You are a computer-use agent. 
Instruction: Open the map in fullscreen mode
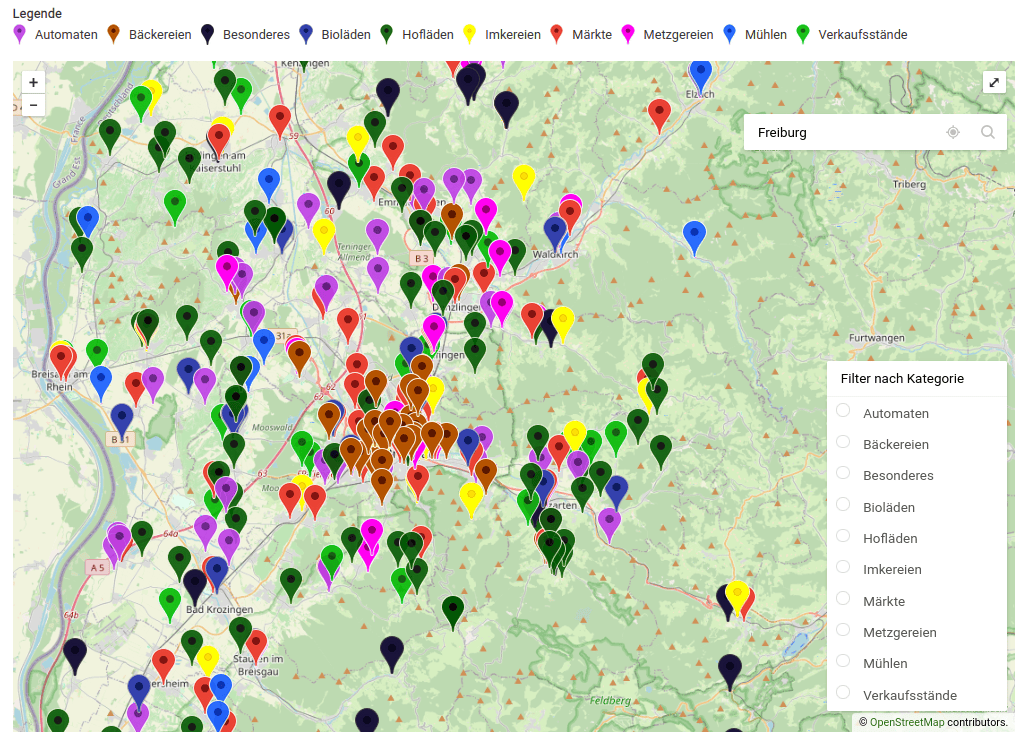pyautogui.click(x=994, y=83)
